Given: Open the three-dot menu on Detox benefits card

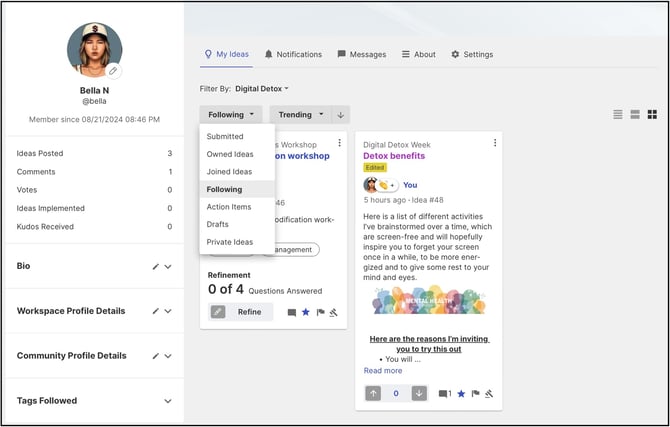Looking at the screenshot, I should pyautogui.click(x=495, y=143).
